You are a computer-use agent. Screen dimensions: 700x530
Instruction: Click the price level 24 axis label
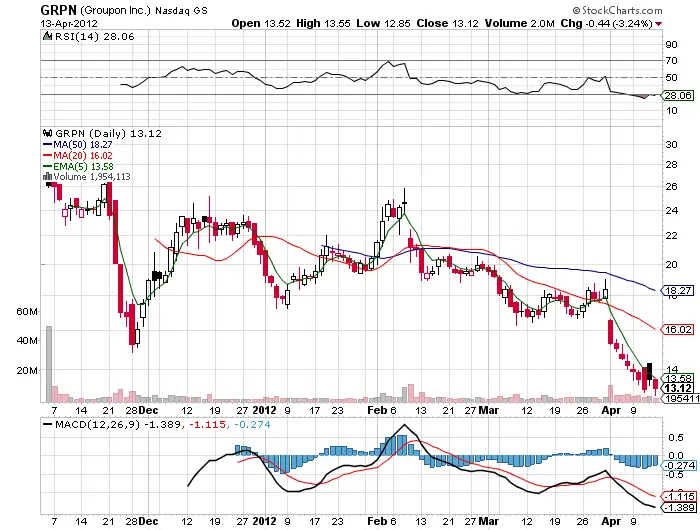coord(671,210)
